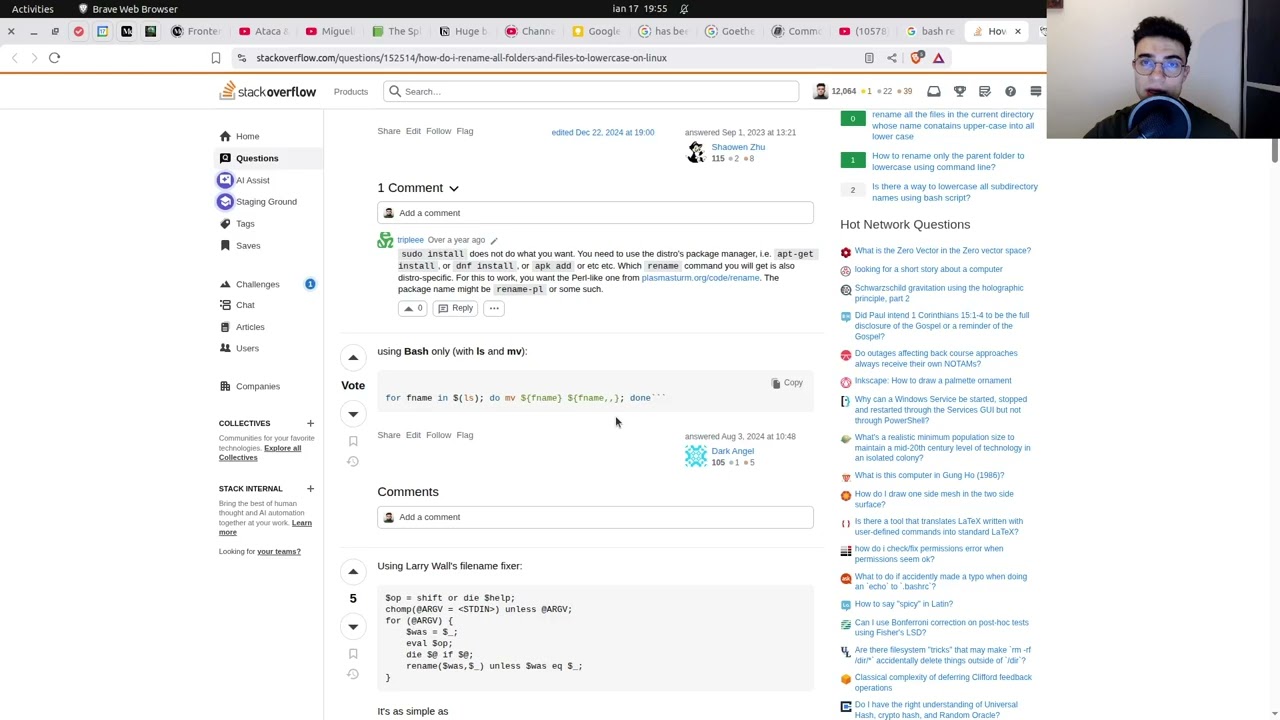Open 'What is the Zero Vector' network question
This screenshot has width=1280, height=720.
pos(942,251)
